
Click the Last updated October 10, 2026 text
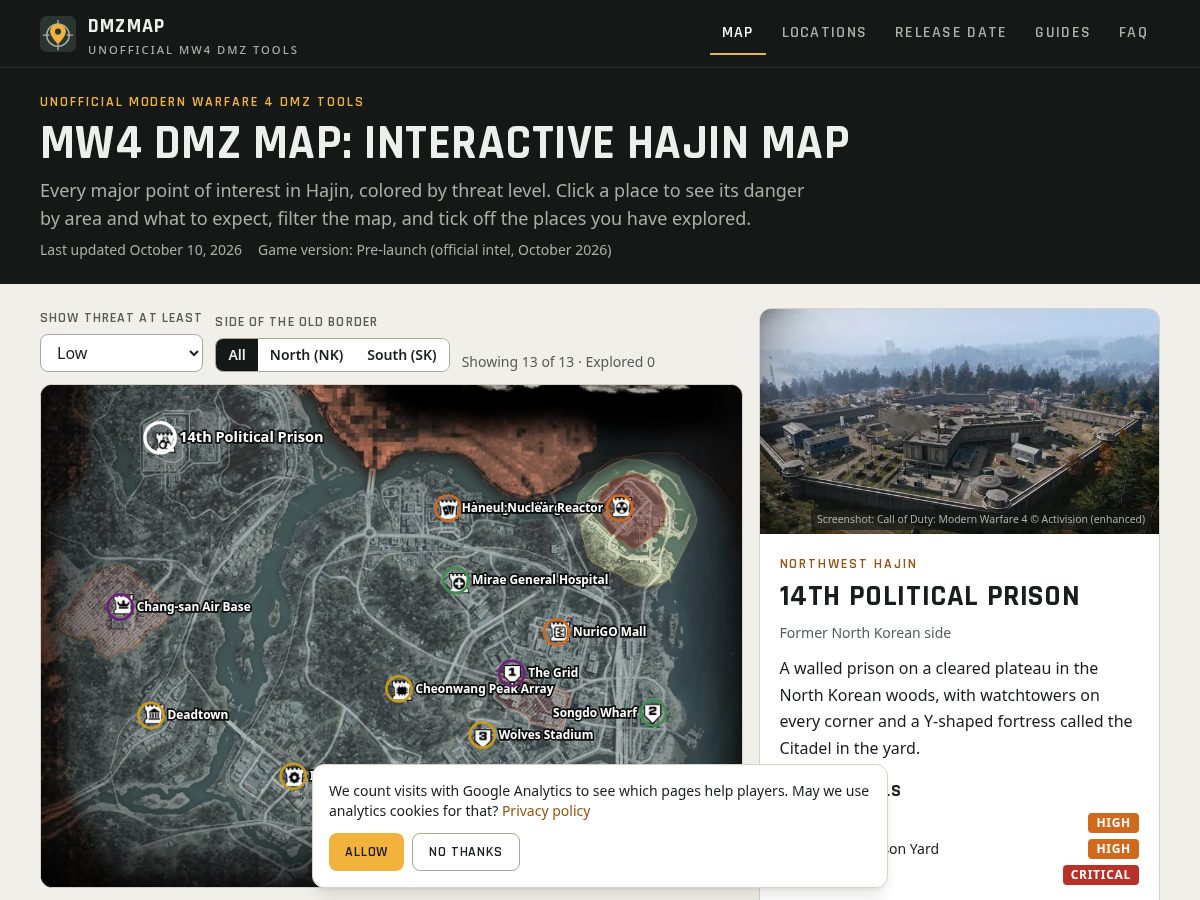click(x=141, y=250)
